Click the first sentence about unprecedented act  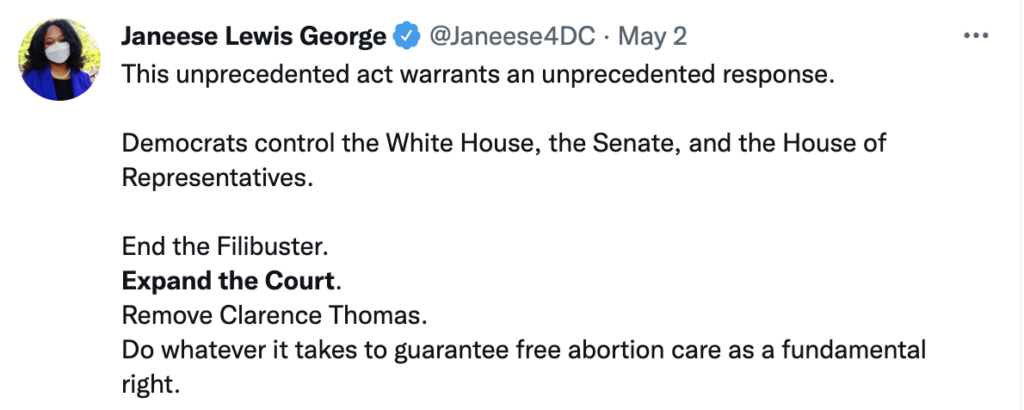tap(477, 76)
